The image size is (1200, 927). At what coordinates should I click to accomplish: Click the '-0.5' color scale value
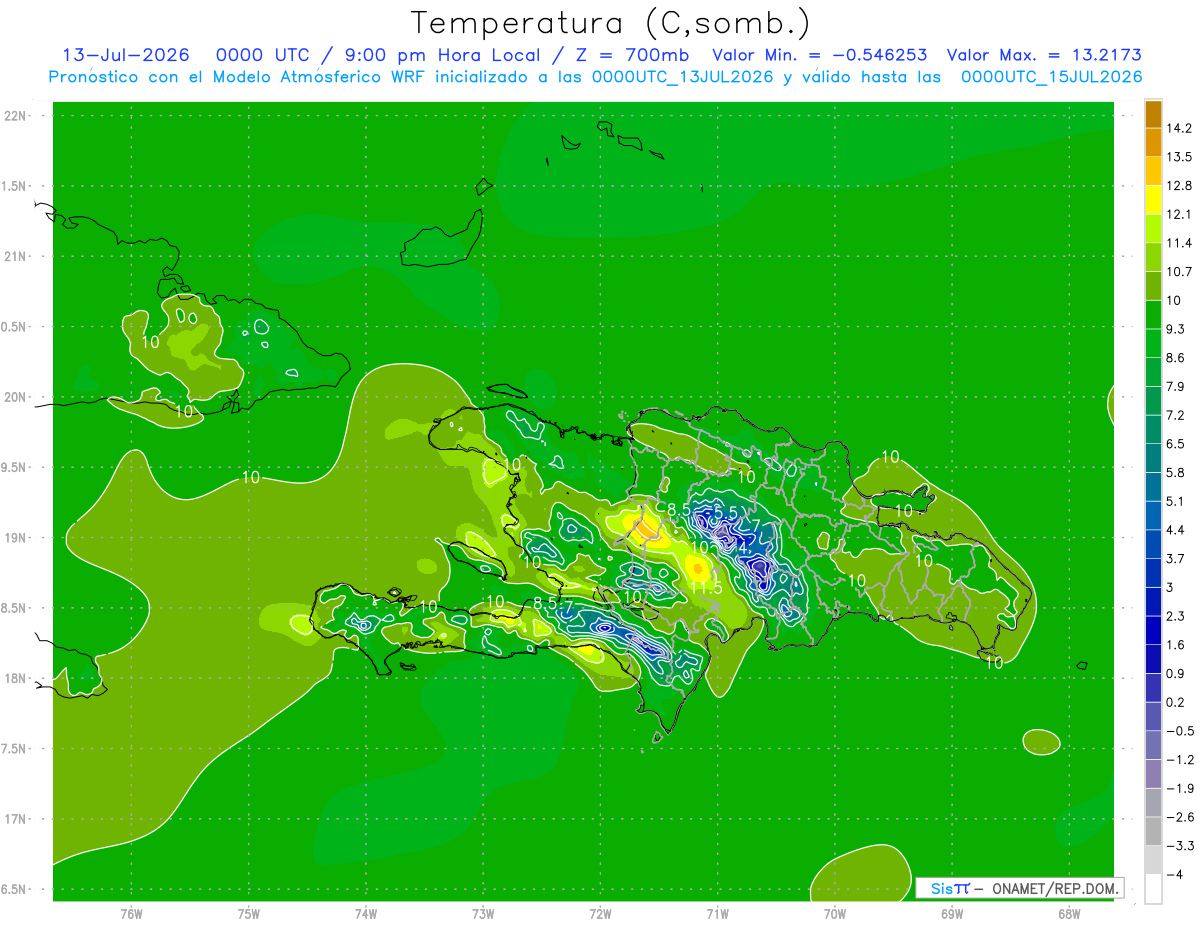[x=1179, y=731]
